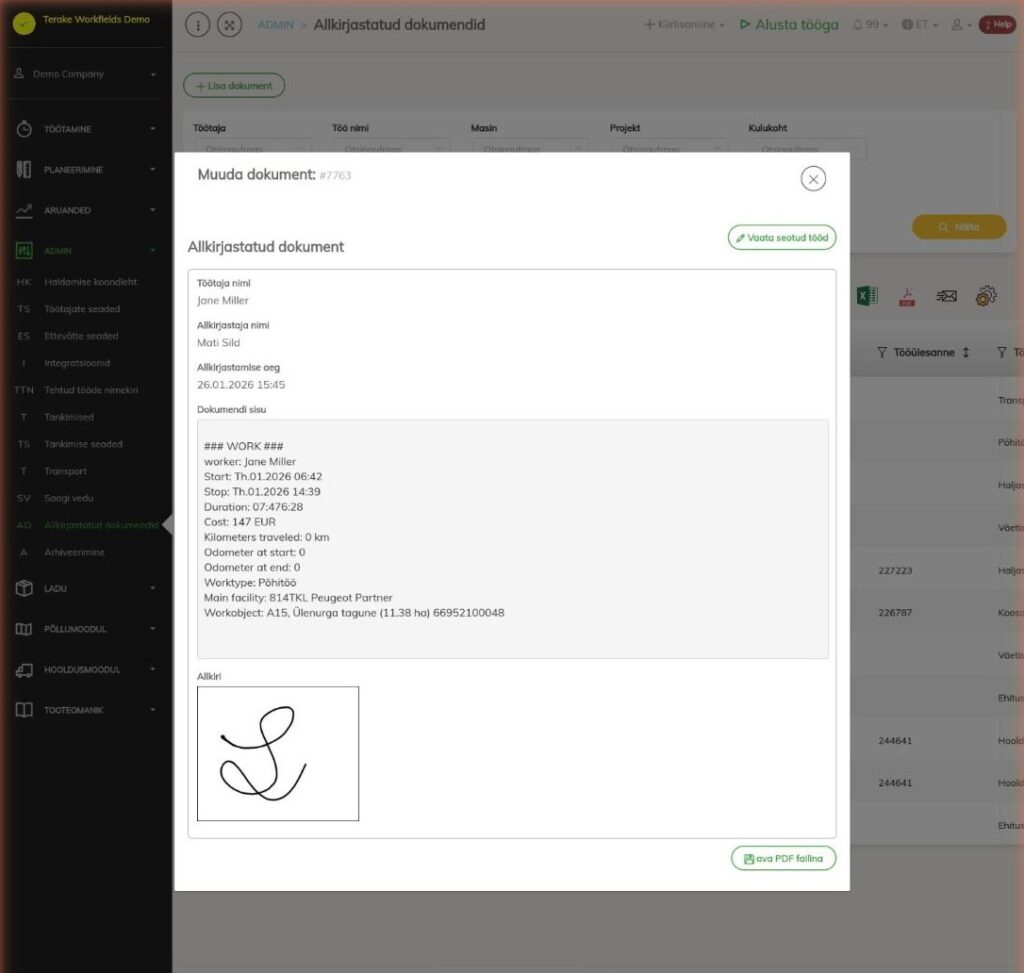Export table to Excel icon

867,296
